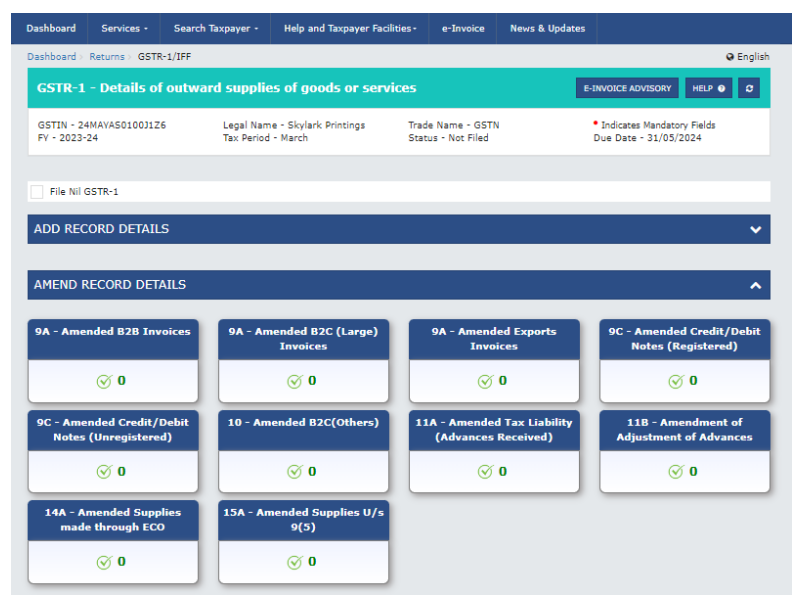
Task: Click checkmark icon in 9C Credit/Debit Notes (Registered) tile
Action: (676, 381)
